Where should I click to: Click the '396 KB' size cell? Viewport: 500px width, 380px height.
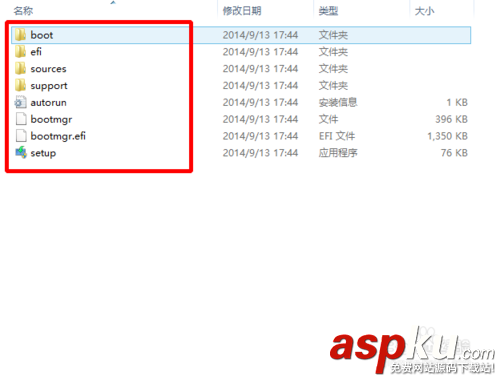coord(452,119)
